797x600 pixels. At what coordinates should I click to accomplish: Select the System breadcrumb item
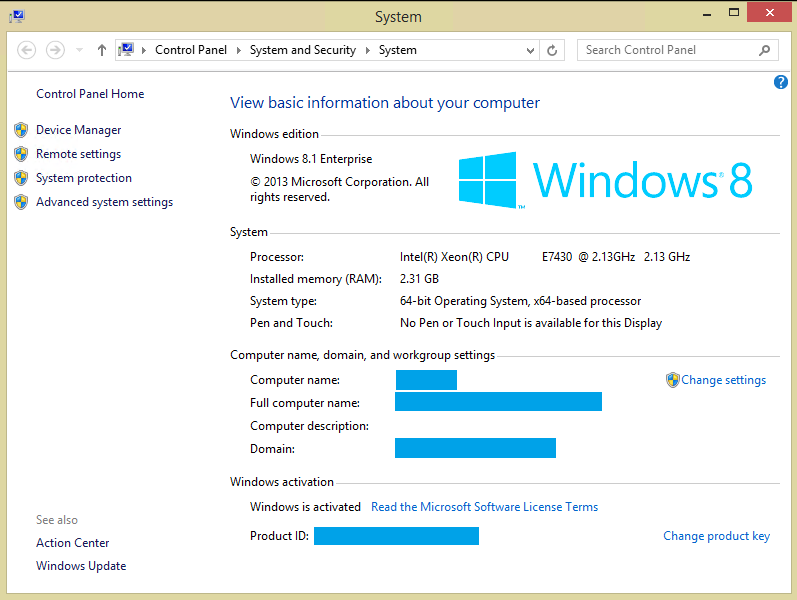(397, 50)
